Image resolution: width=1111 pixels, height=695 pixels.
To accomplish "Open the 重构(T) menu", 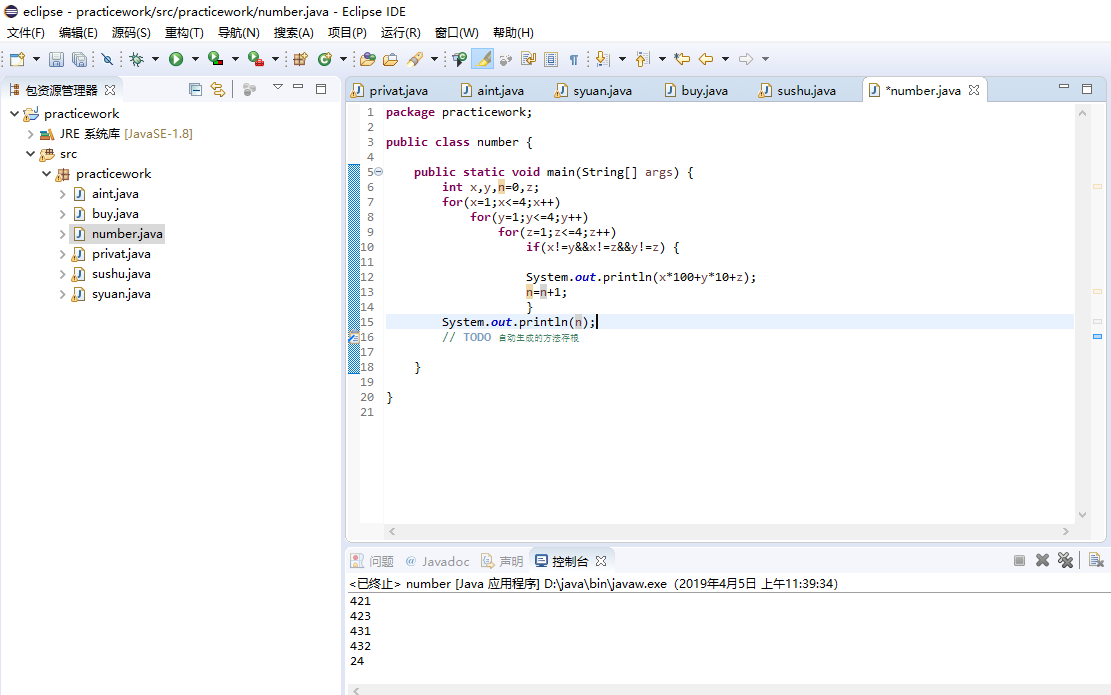I will 184,32.
